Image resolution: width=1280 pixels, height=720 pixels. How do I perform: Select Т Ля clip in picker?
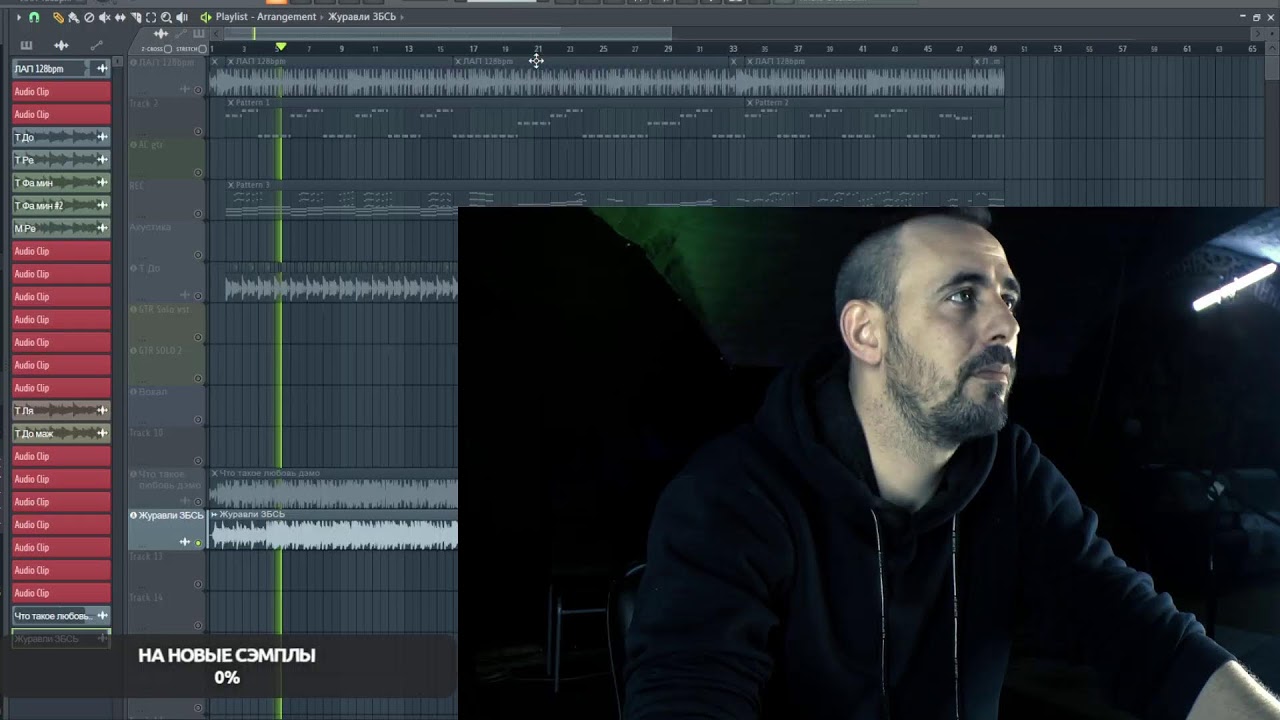[61, 411]
